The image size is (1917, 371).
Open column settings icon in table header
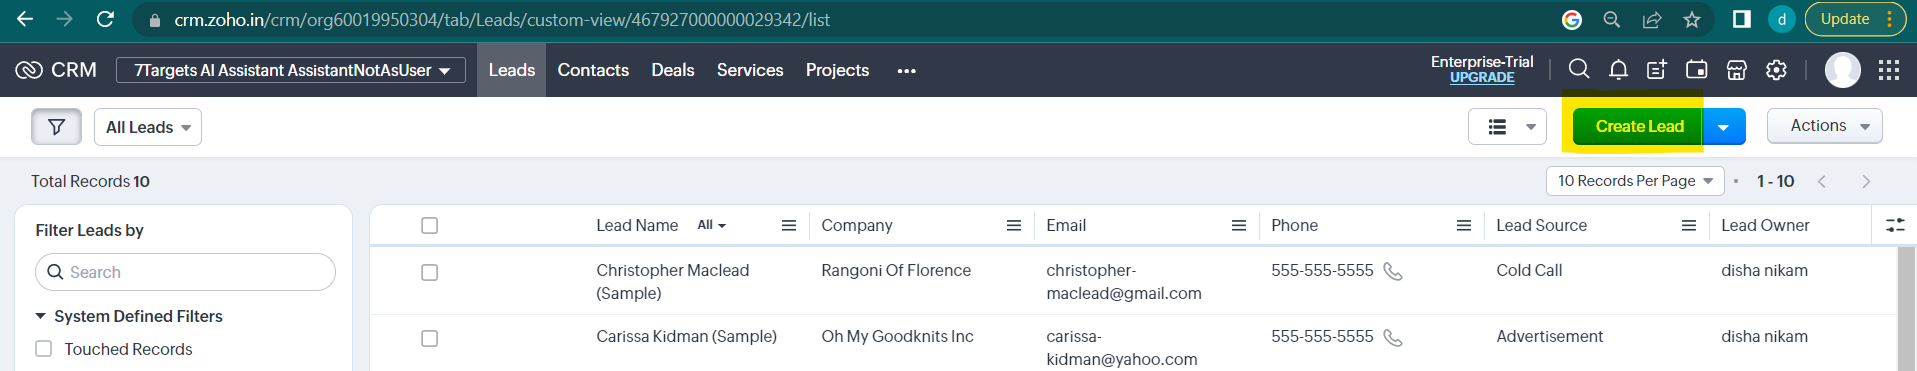click(x=1895, y=225)
